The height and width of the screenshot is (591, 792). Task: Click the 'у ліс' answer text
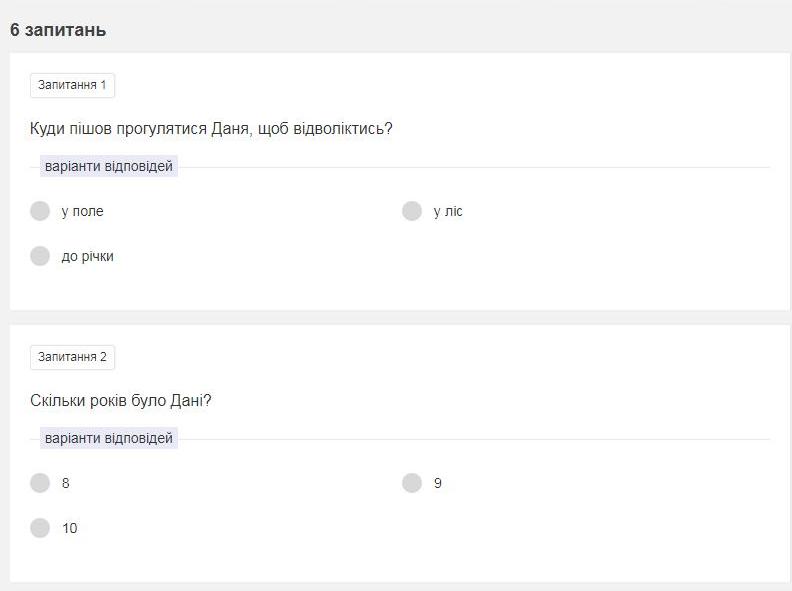(448, 211)
